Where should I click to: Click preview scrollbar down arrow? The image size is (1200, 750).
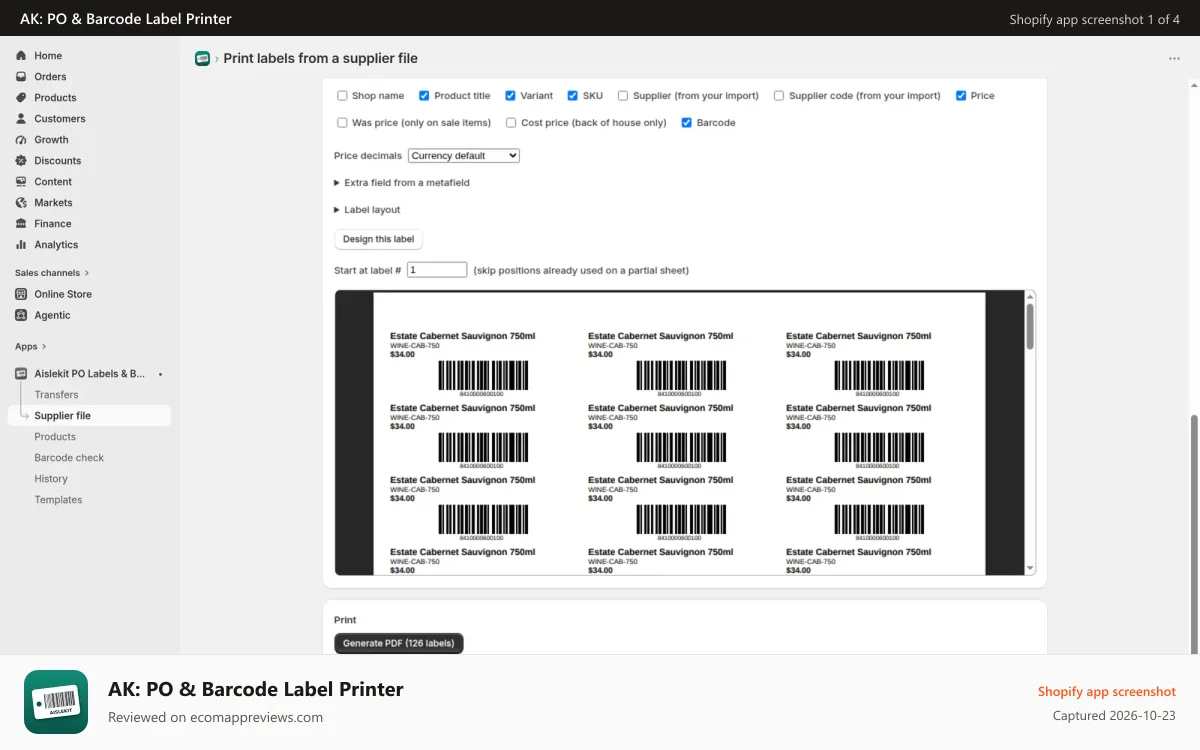click(1030, 569)
